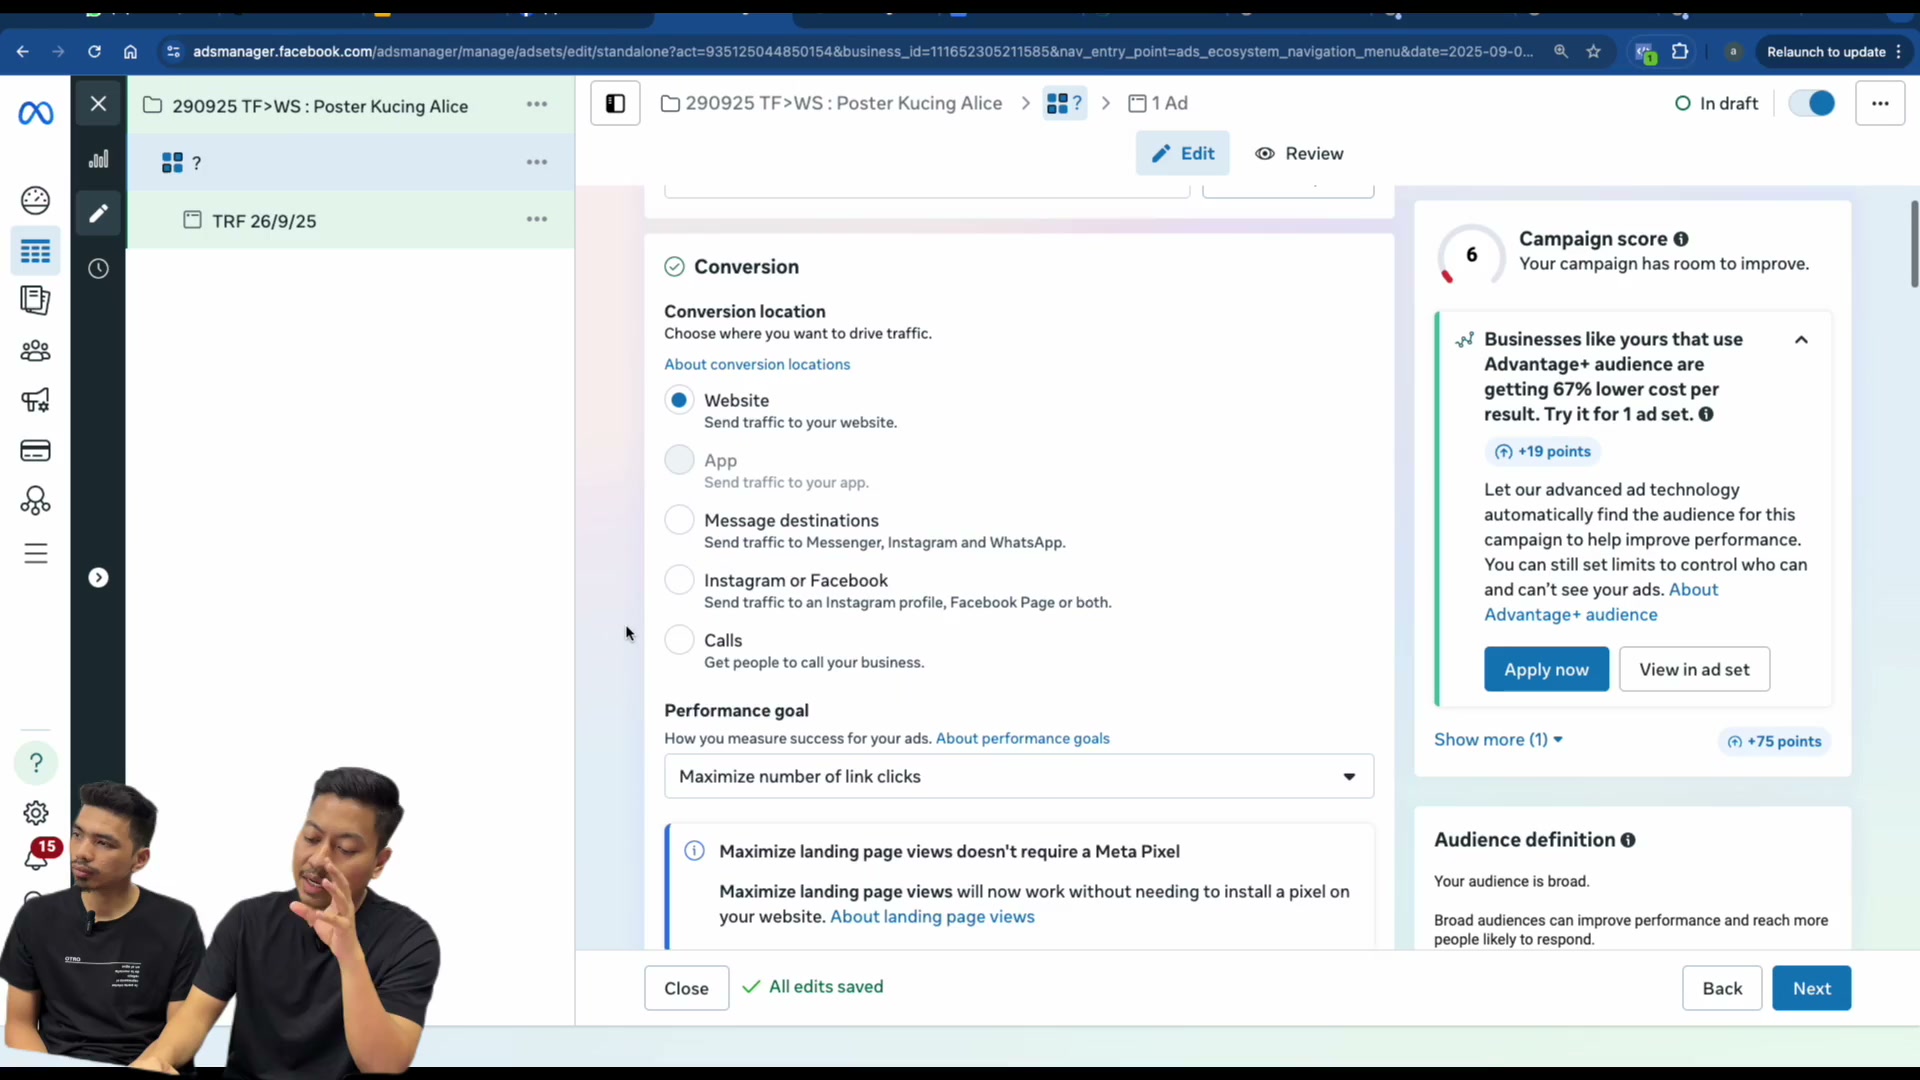
Task: Open the Events Manager icon in sidebar
Action: coord(36,500)
